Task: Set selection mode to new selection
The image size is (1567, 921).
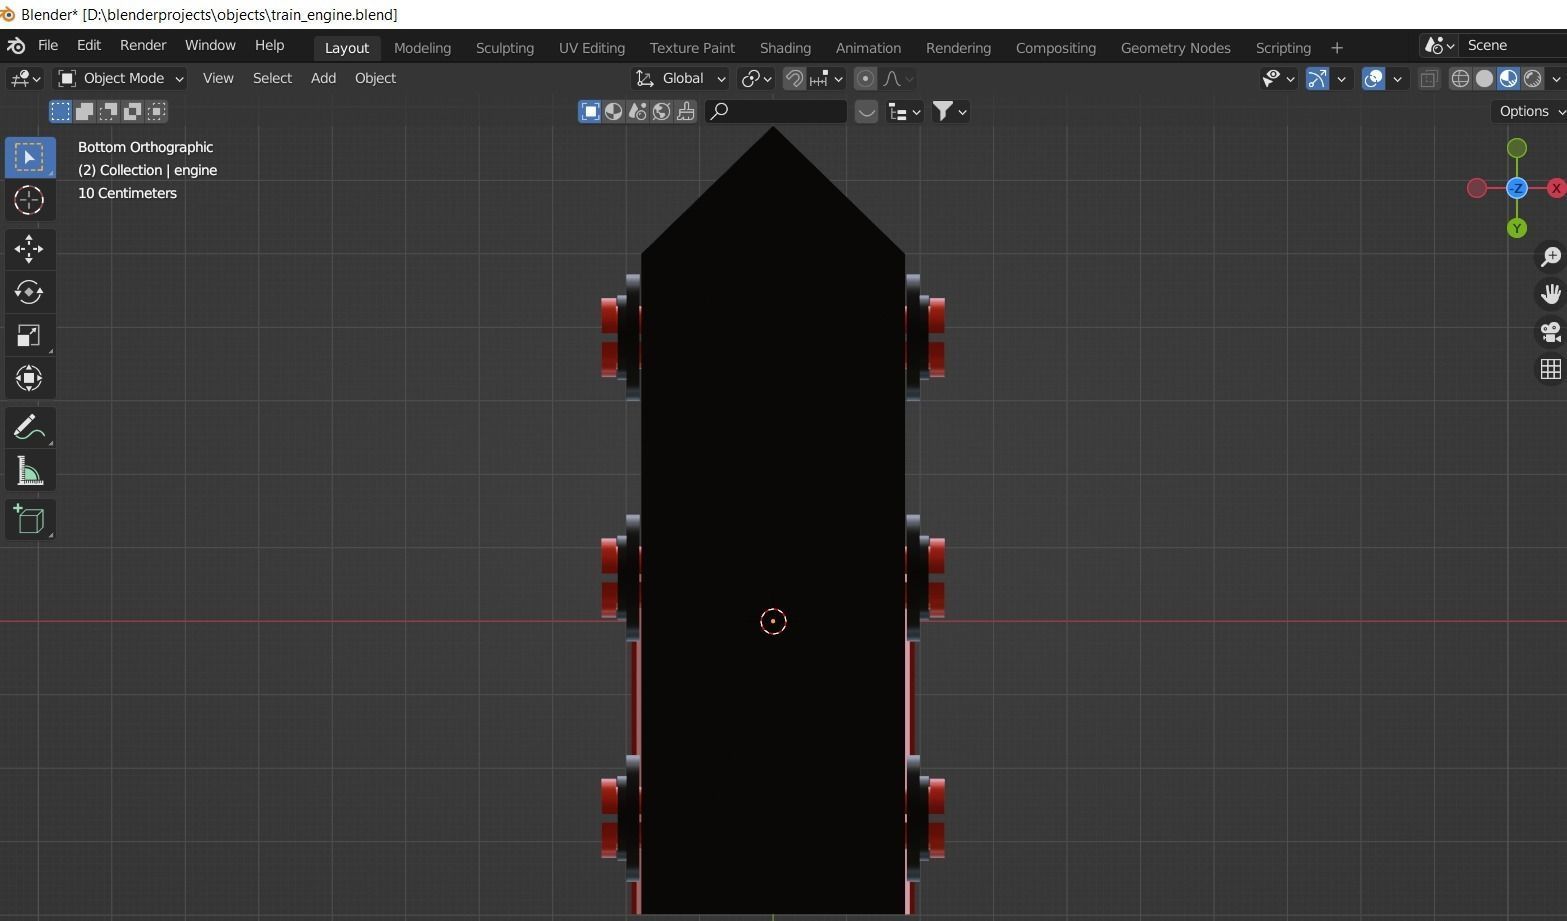Action: pos(61,111)
